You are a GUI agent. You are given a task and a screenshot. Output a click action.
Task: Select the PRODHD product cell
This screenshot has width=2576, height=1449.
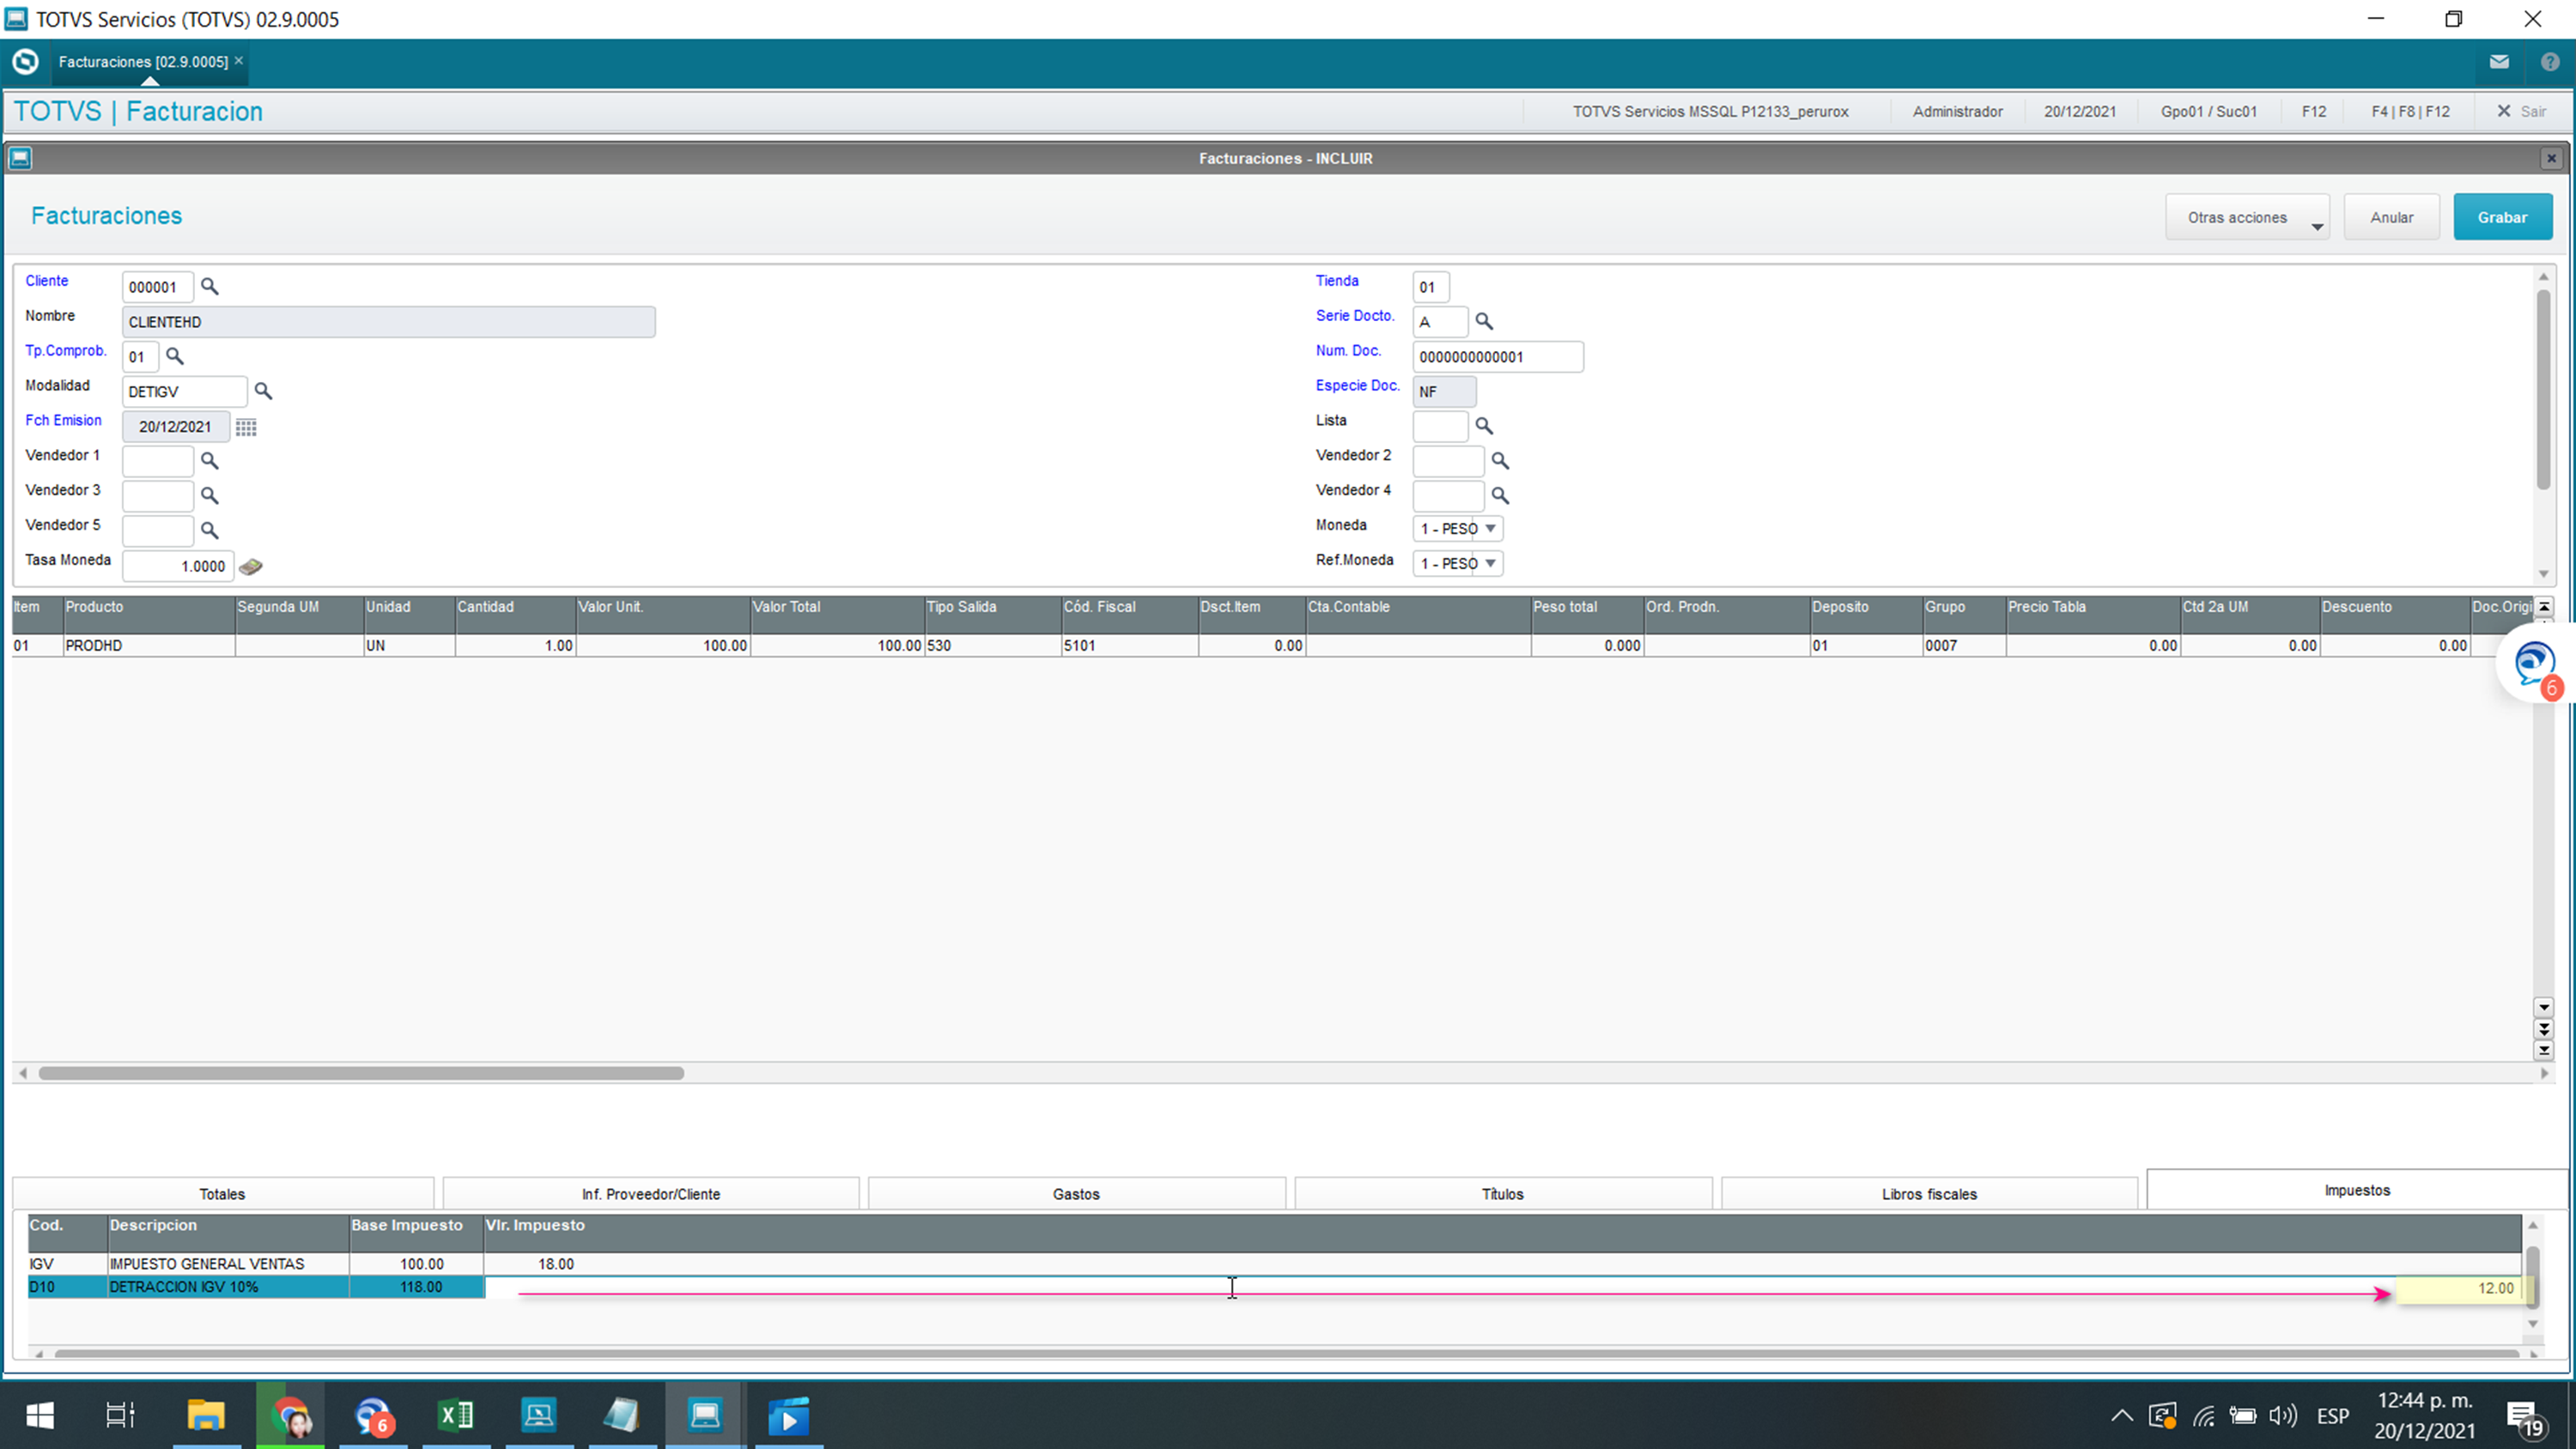(x=149, y=646)
